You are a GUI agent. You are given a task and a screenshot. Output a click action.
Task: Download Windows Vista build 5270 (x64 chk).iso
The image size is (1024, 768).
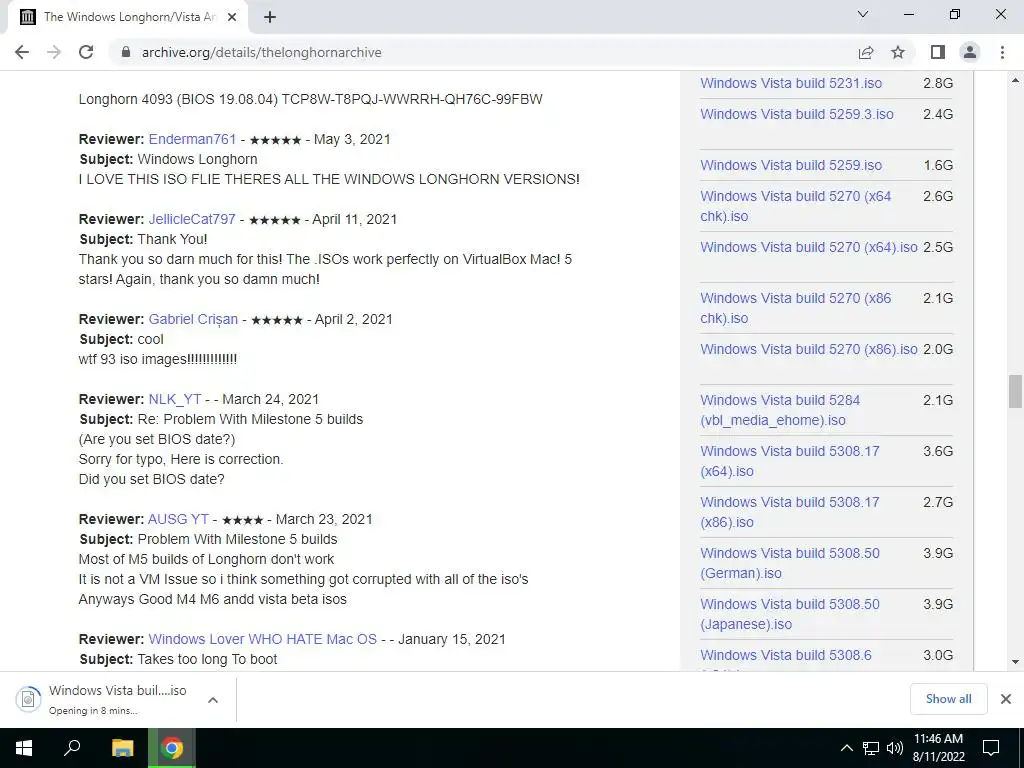(x=795, y=206)
